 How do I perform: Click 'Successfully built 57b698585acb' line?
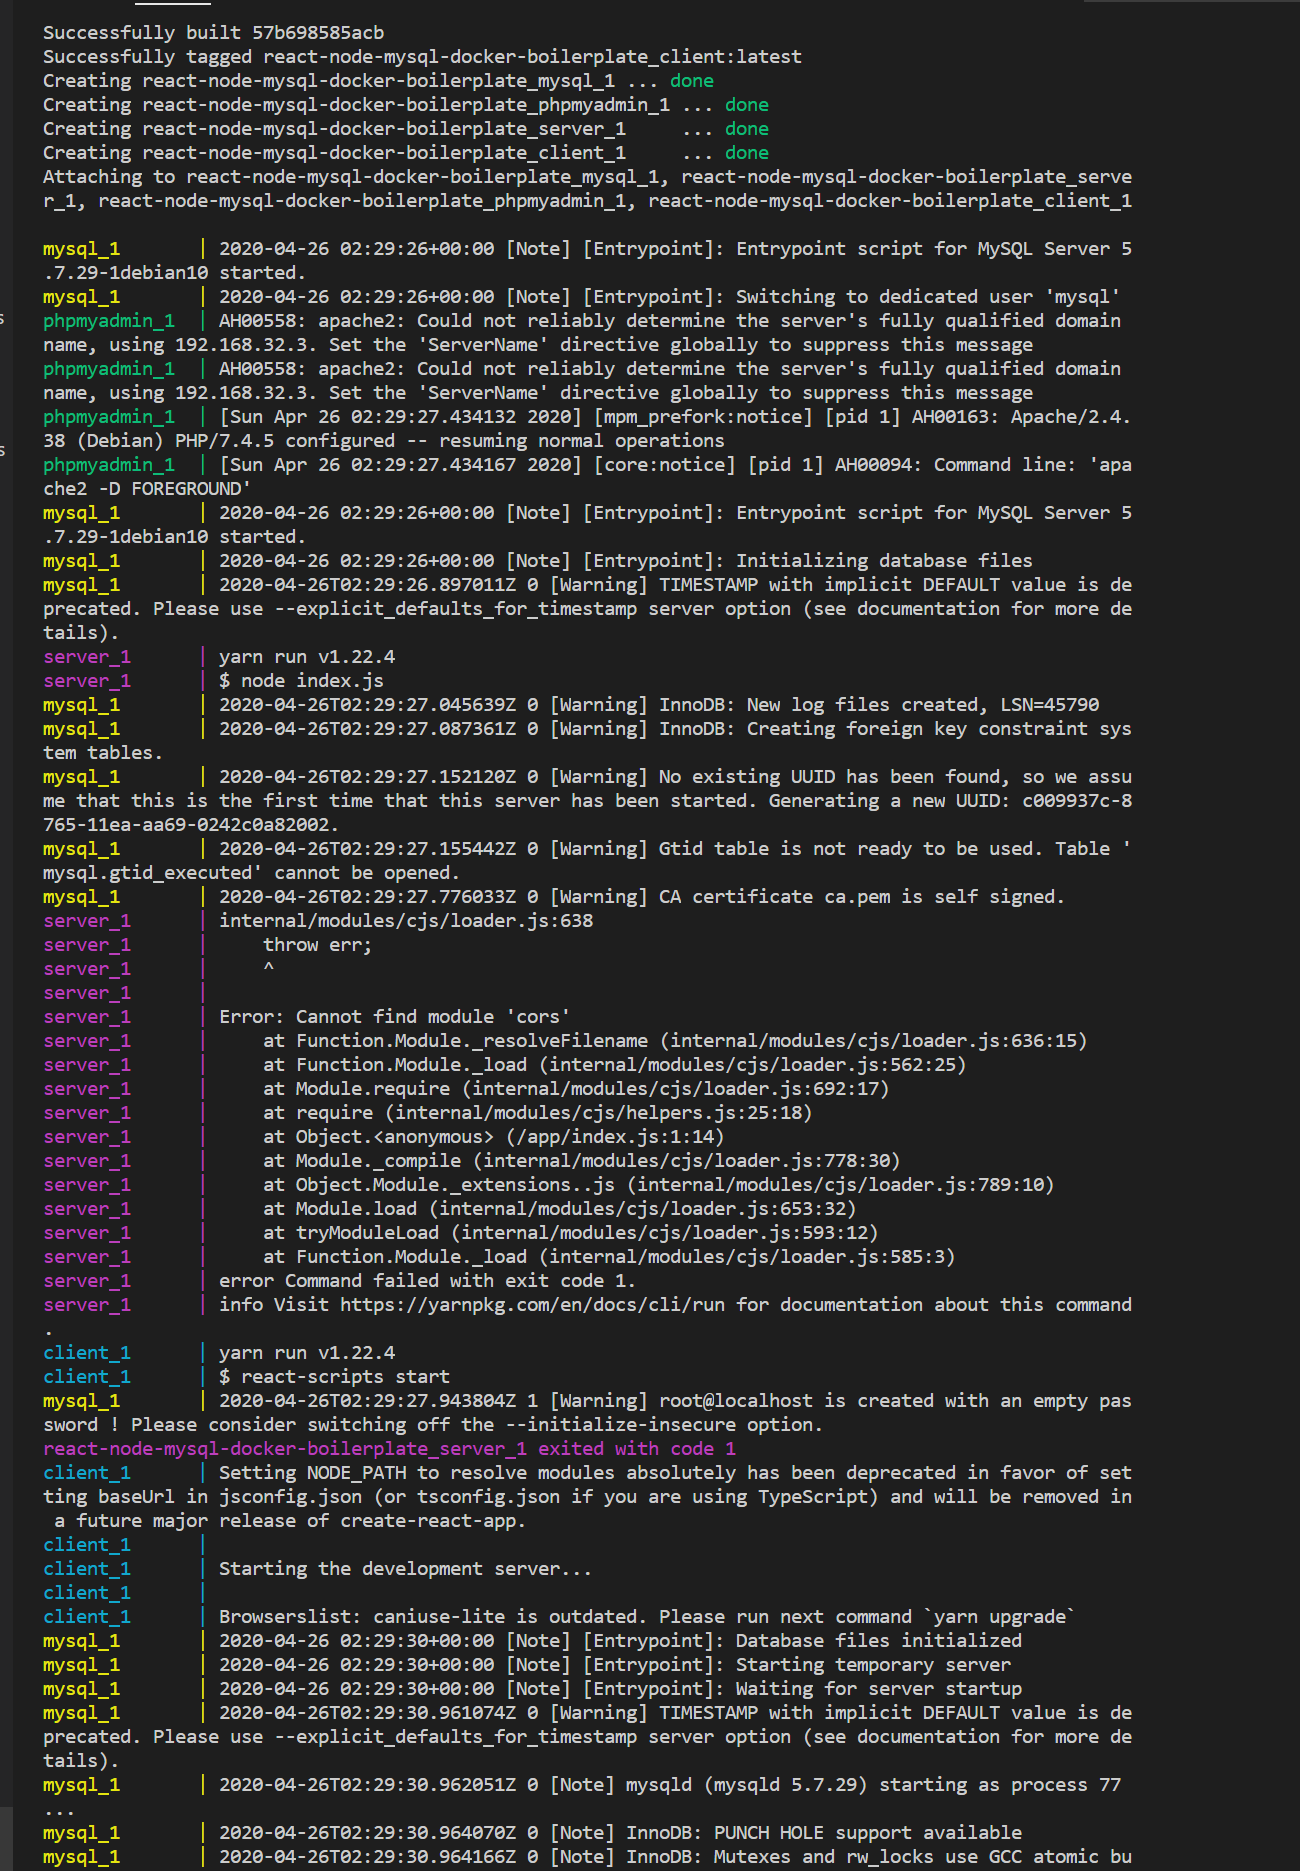(x=213, y=33)
